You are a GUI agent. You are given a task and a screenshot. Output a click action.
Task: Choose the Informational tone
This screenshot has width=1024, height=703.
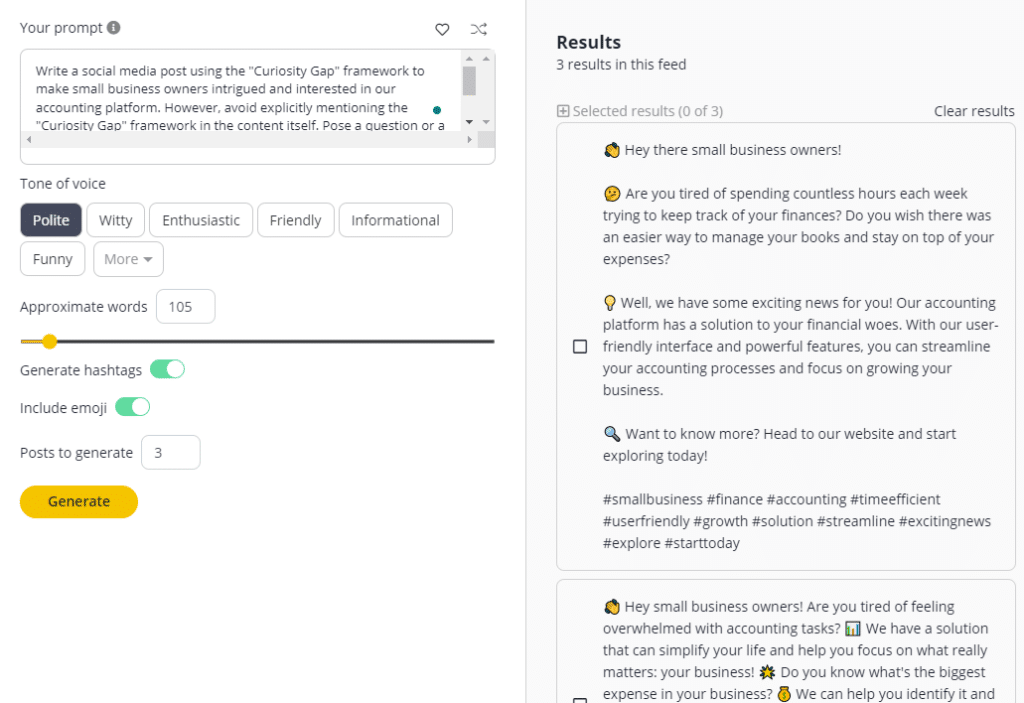click(x=395, y=220)
